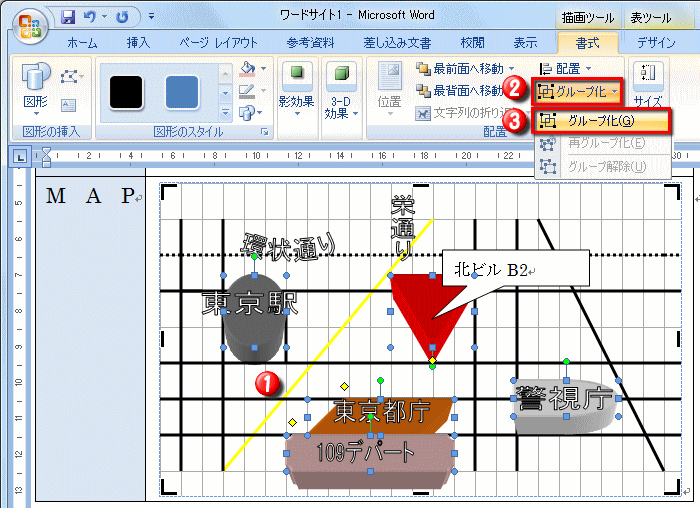Save the document from the quick access toolbar
The height and width of the screenshot is (508, 700).
(68, 17)
